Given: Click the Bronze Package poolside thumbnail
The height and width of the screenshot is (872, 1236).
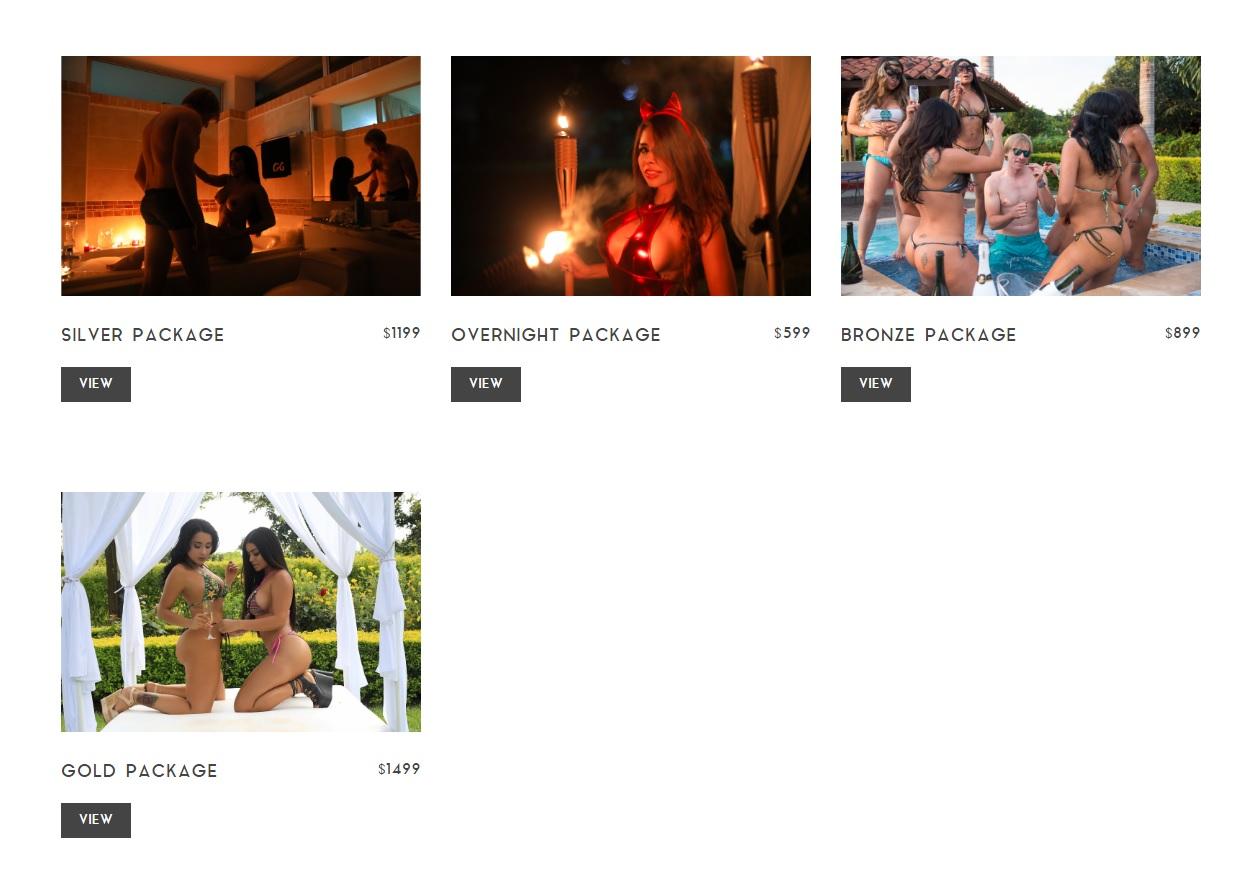Looking at the screenshot, I should [1021, 176].
